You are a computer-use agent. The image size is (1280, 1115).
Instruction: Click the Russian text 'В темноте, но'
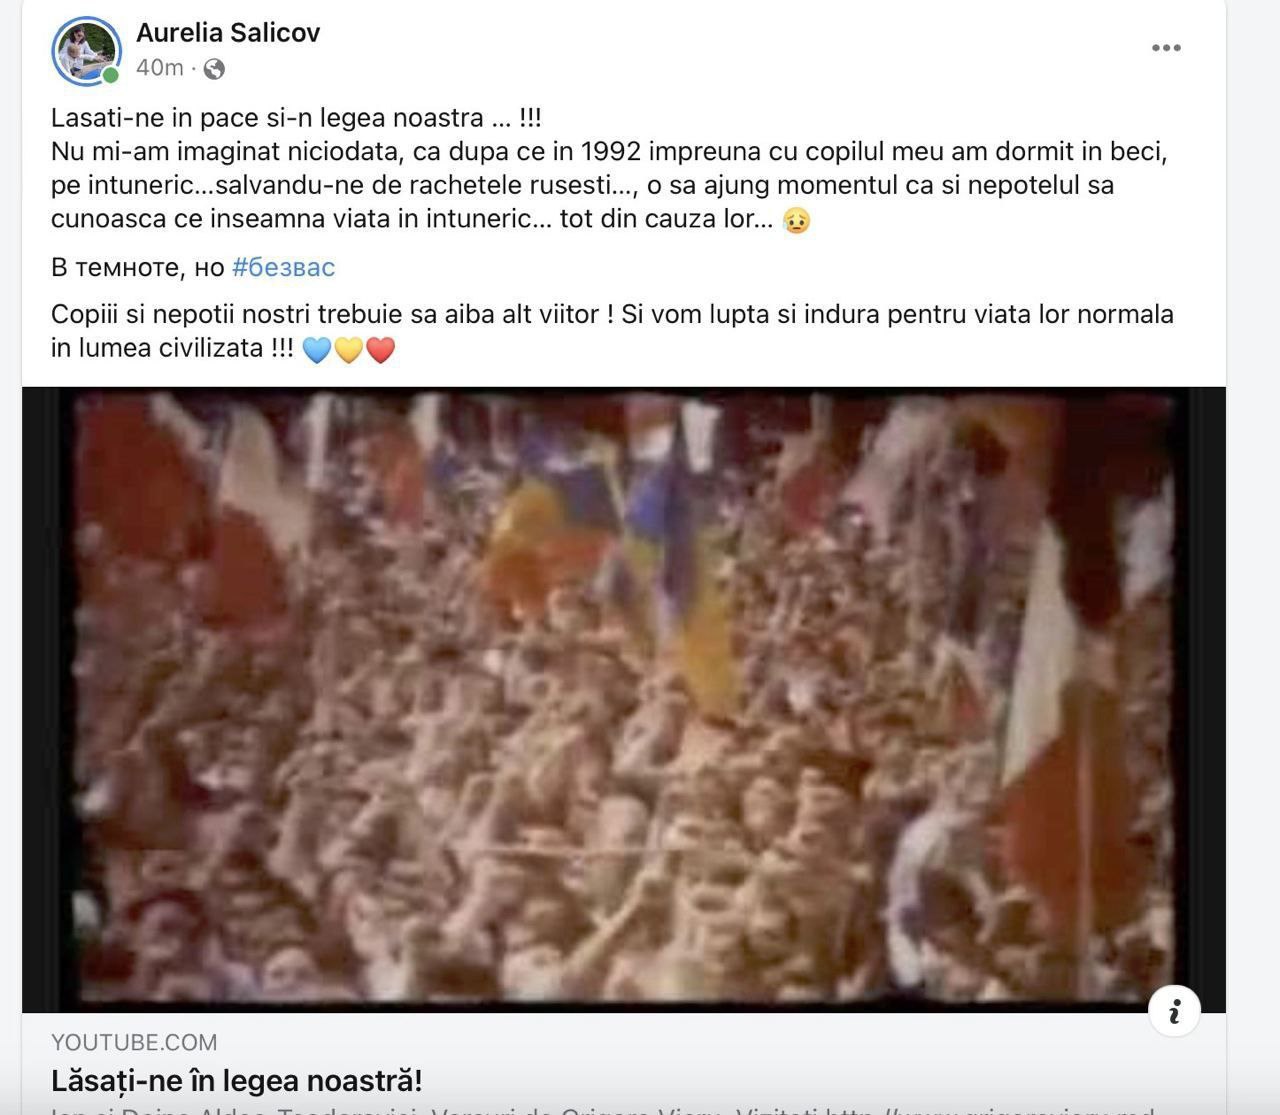pos(138,267)
